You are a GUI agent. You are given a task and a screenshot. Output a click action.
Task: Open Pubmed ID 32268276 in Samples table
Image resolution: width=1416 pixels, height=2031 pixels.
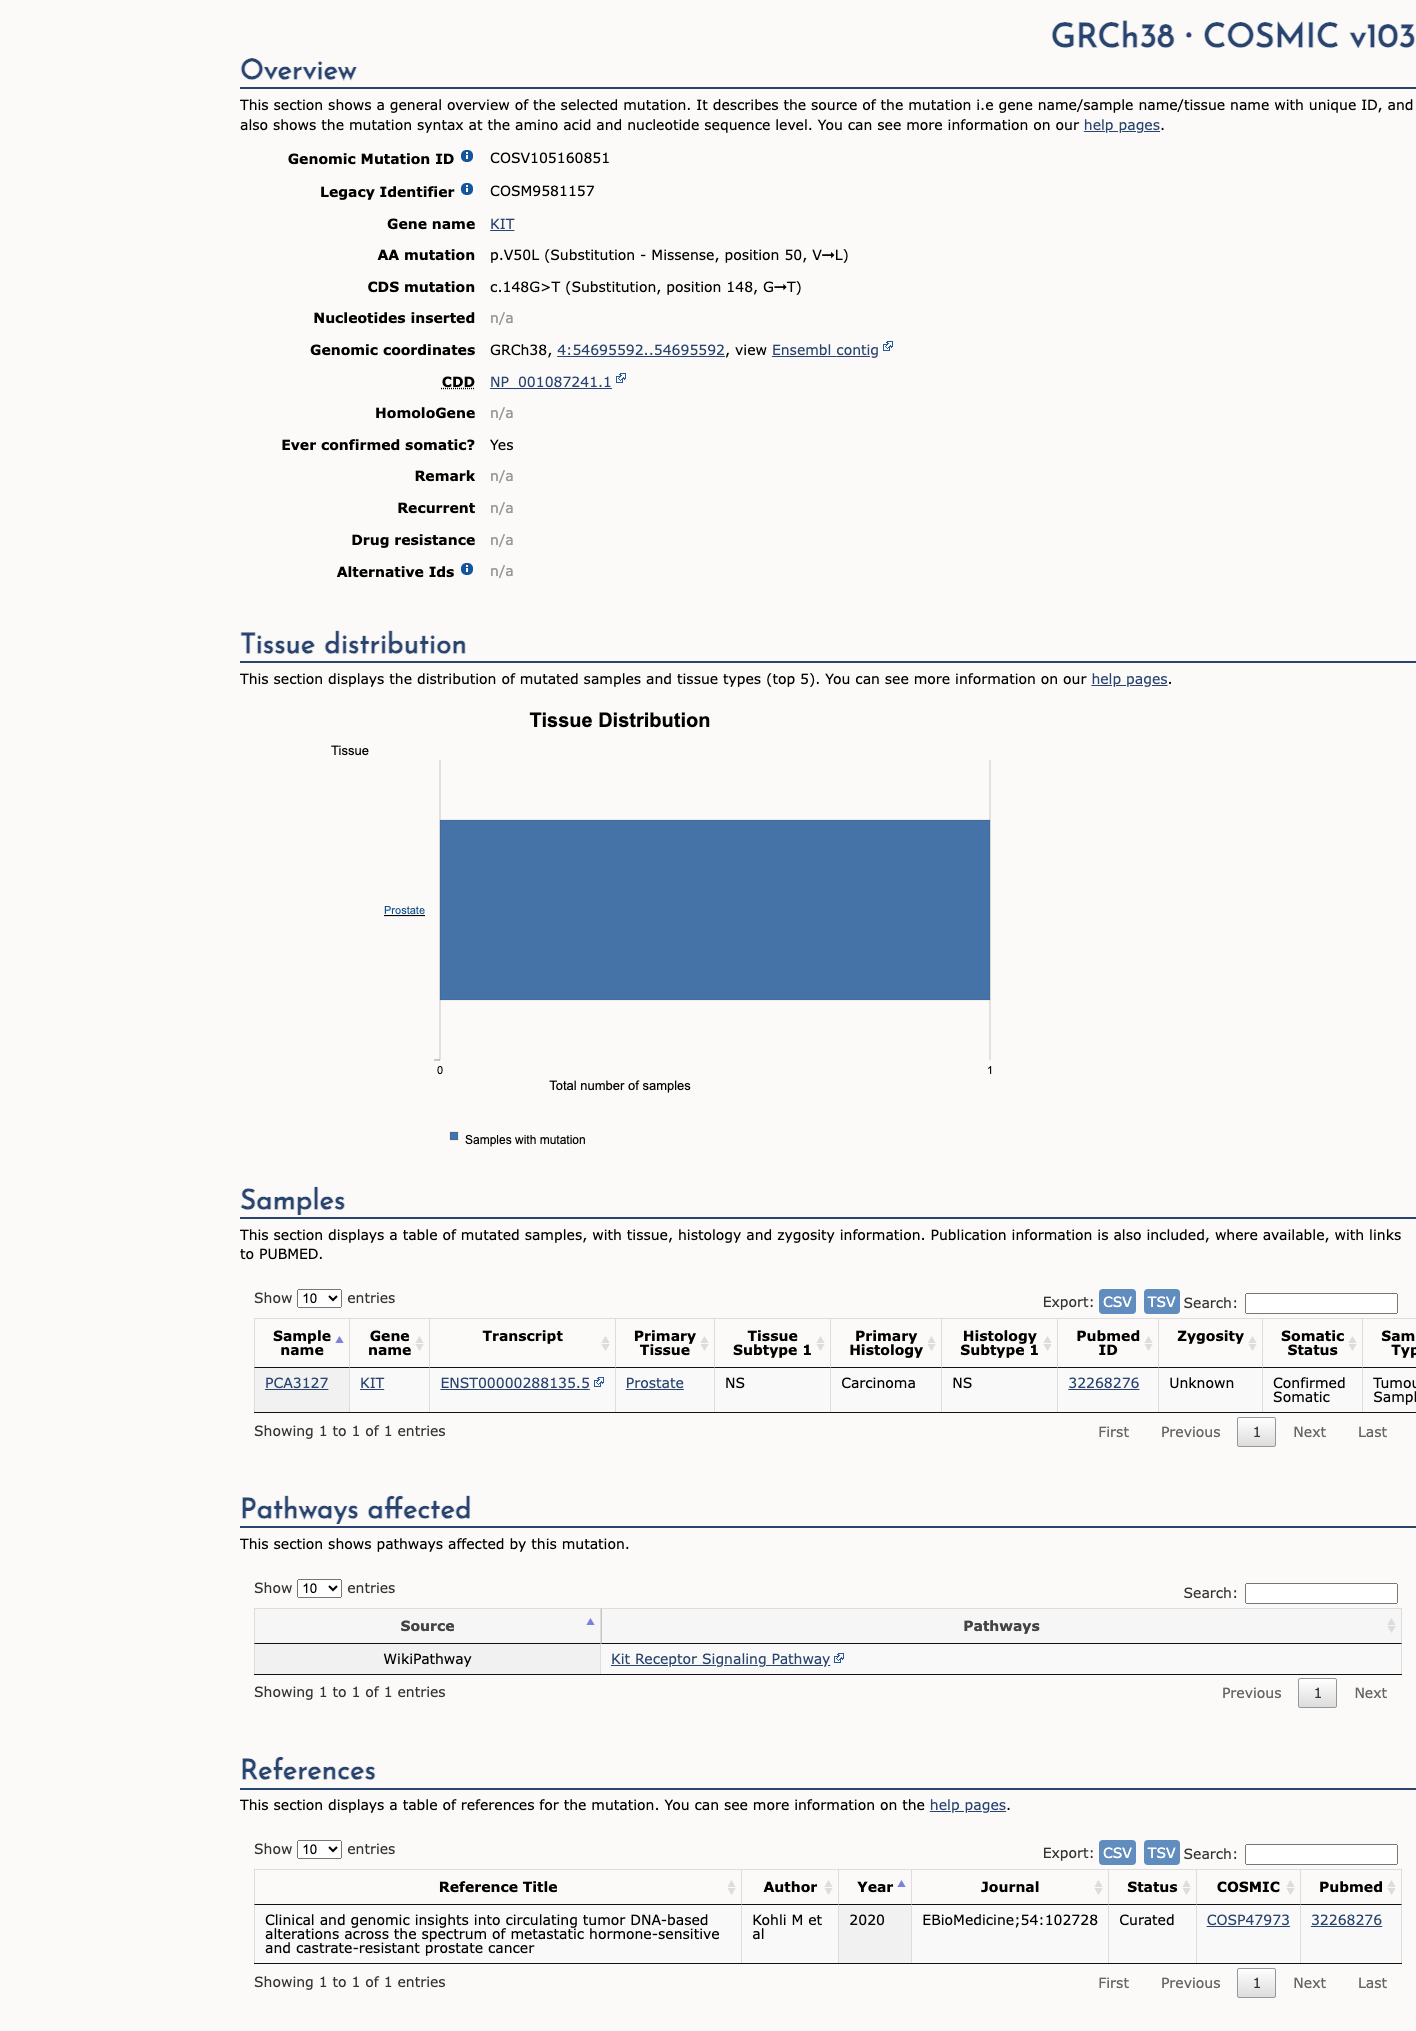pyautogui.click(x=1104, y=1383)
